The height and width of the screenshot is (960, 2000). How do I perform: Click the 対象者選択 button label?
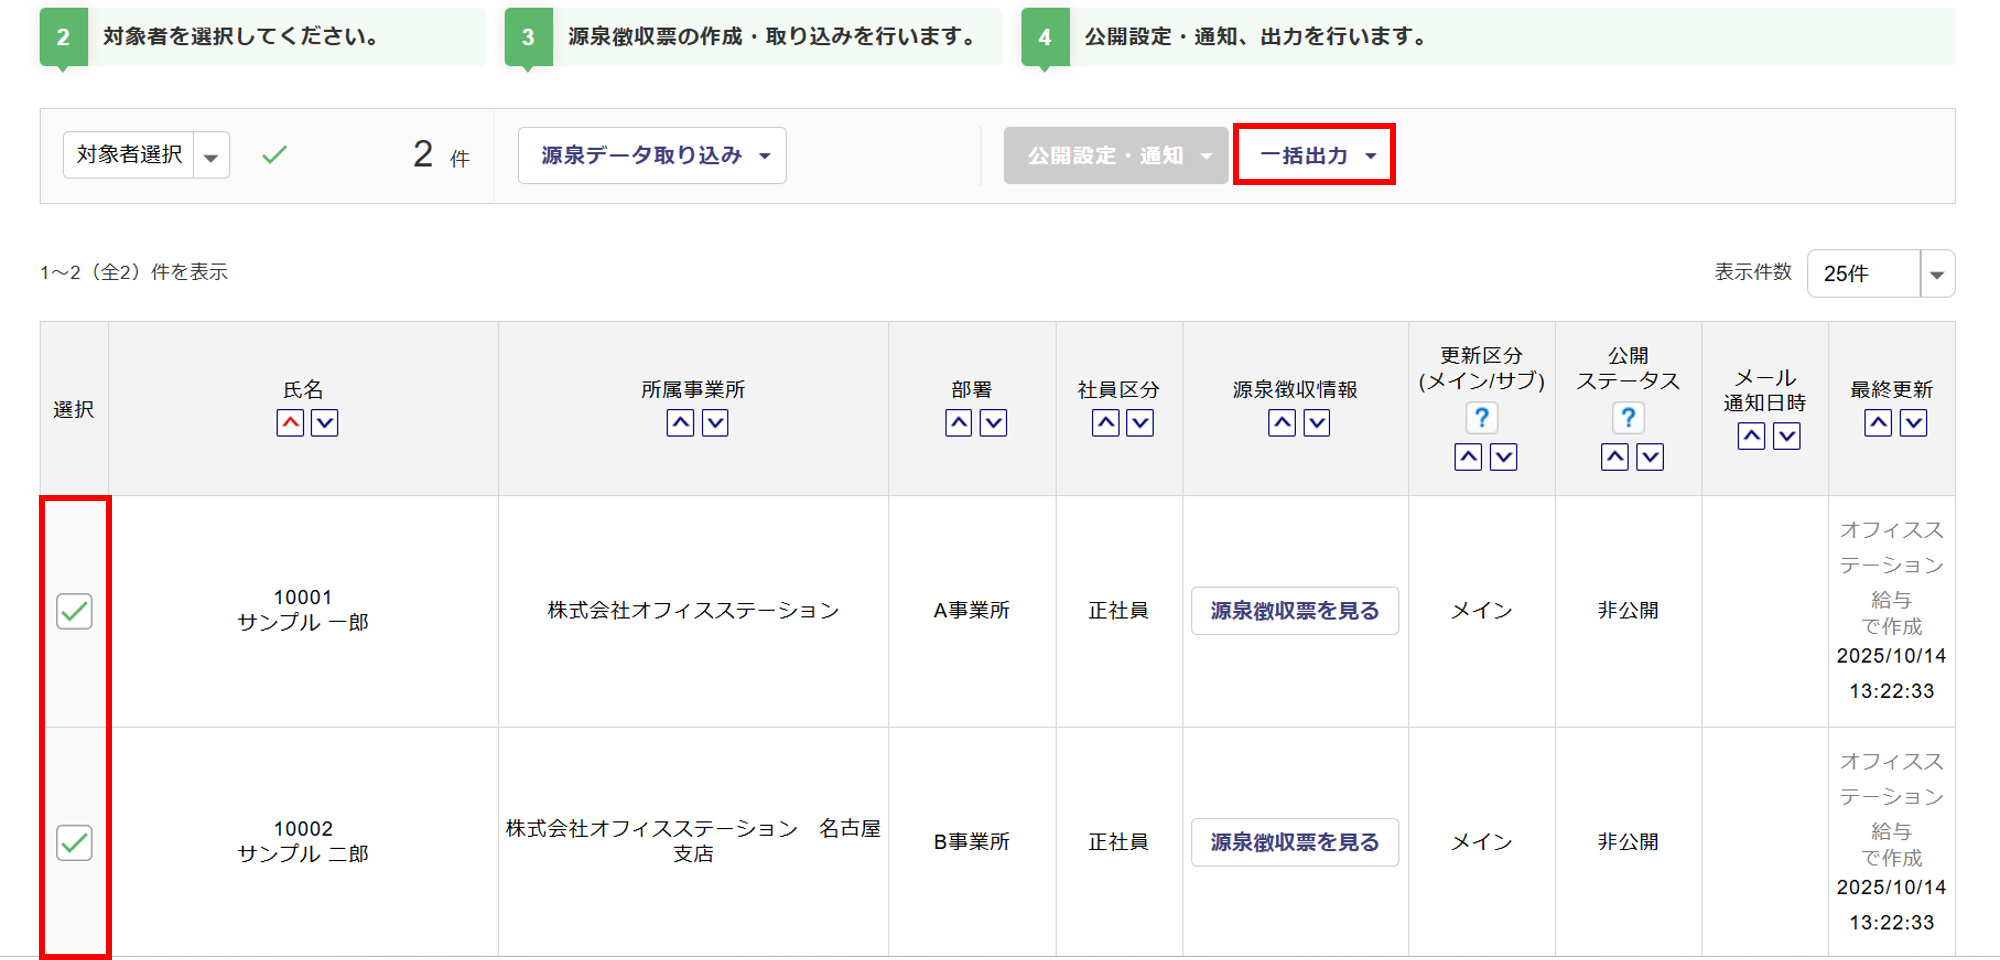[129, 155]
